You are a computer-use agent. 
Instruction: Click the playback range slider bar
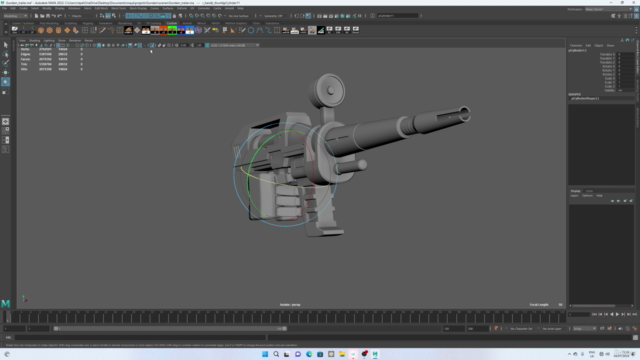click(171, 329)
